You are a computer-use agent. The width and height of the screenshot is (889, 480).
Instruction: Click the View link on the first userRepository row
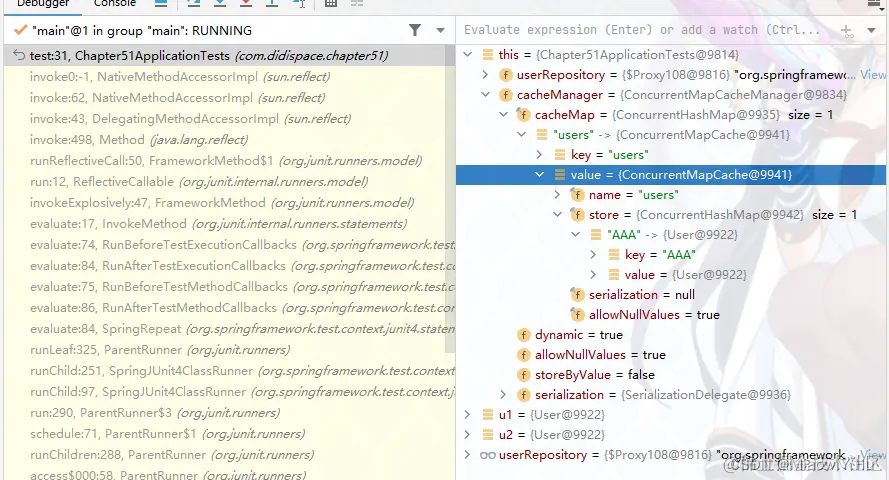point(873,75)
